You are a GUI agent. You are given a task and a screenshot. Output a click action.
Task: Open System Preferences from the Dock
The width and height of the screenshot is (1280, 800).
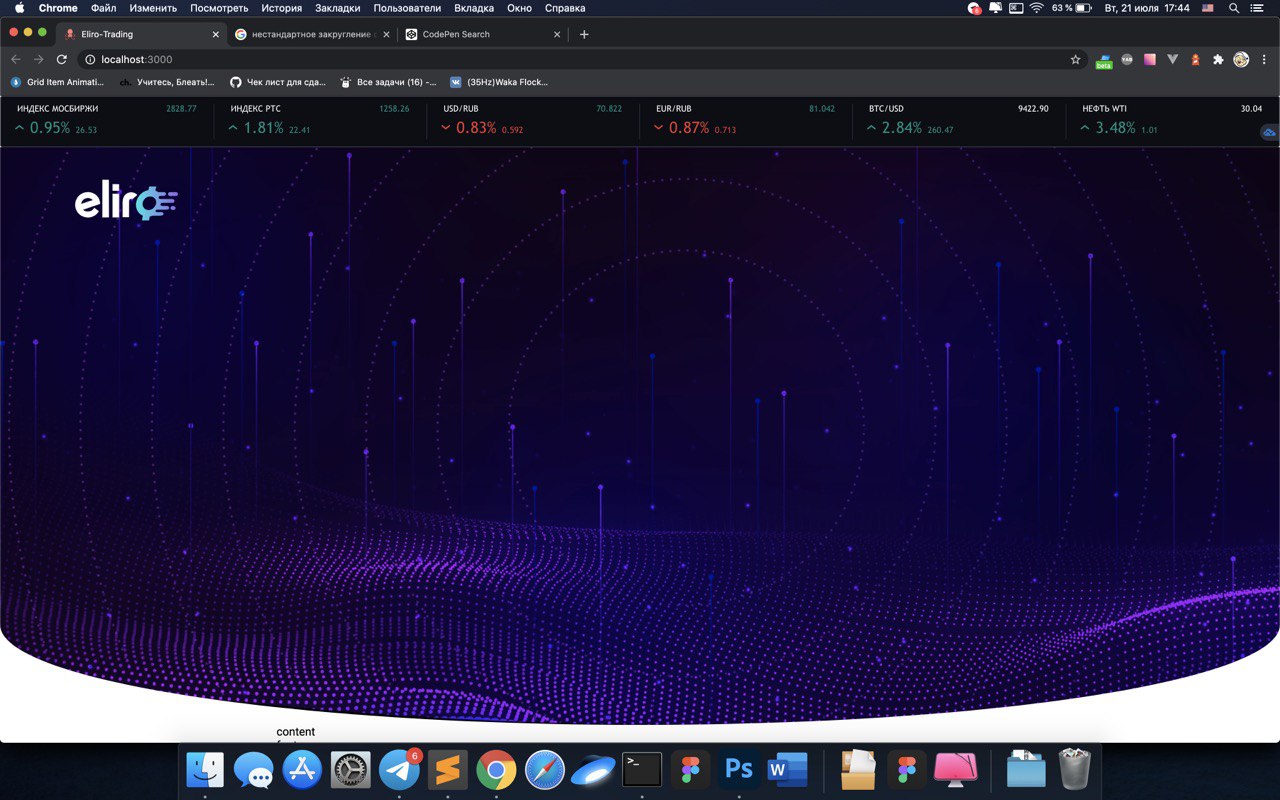click(x=351, y=770)
